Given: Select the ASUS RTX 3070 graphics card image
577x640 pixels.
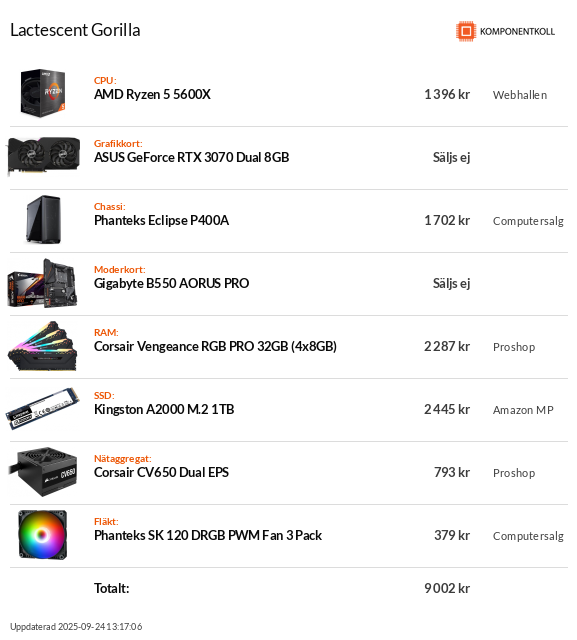Looking at the screenshot, I should (x=43, y=156).
